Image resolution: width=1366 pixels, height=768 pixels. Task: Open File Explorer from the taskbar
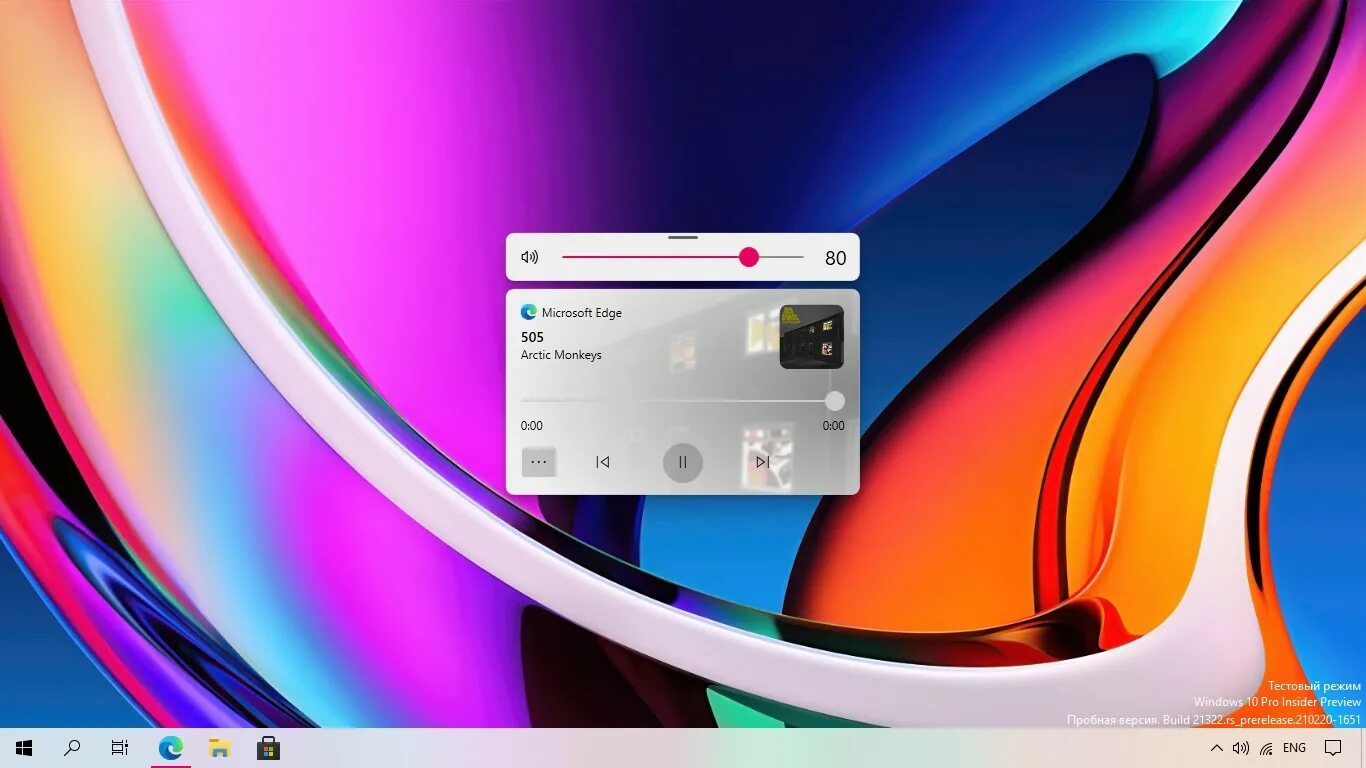[x=219, y=748]
